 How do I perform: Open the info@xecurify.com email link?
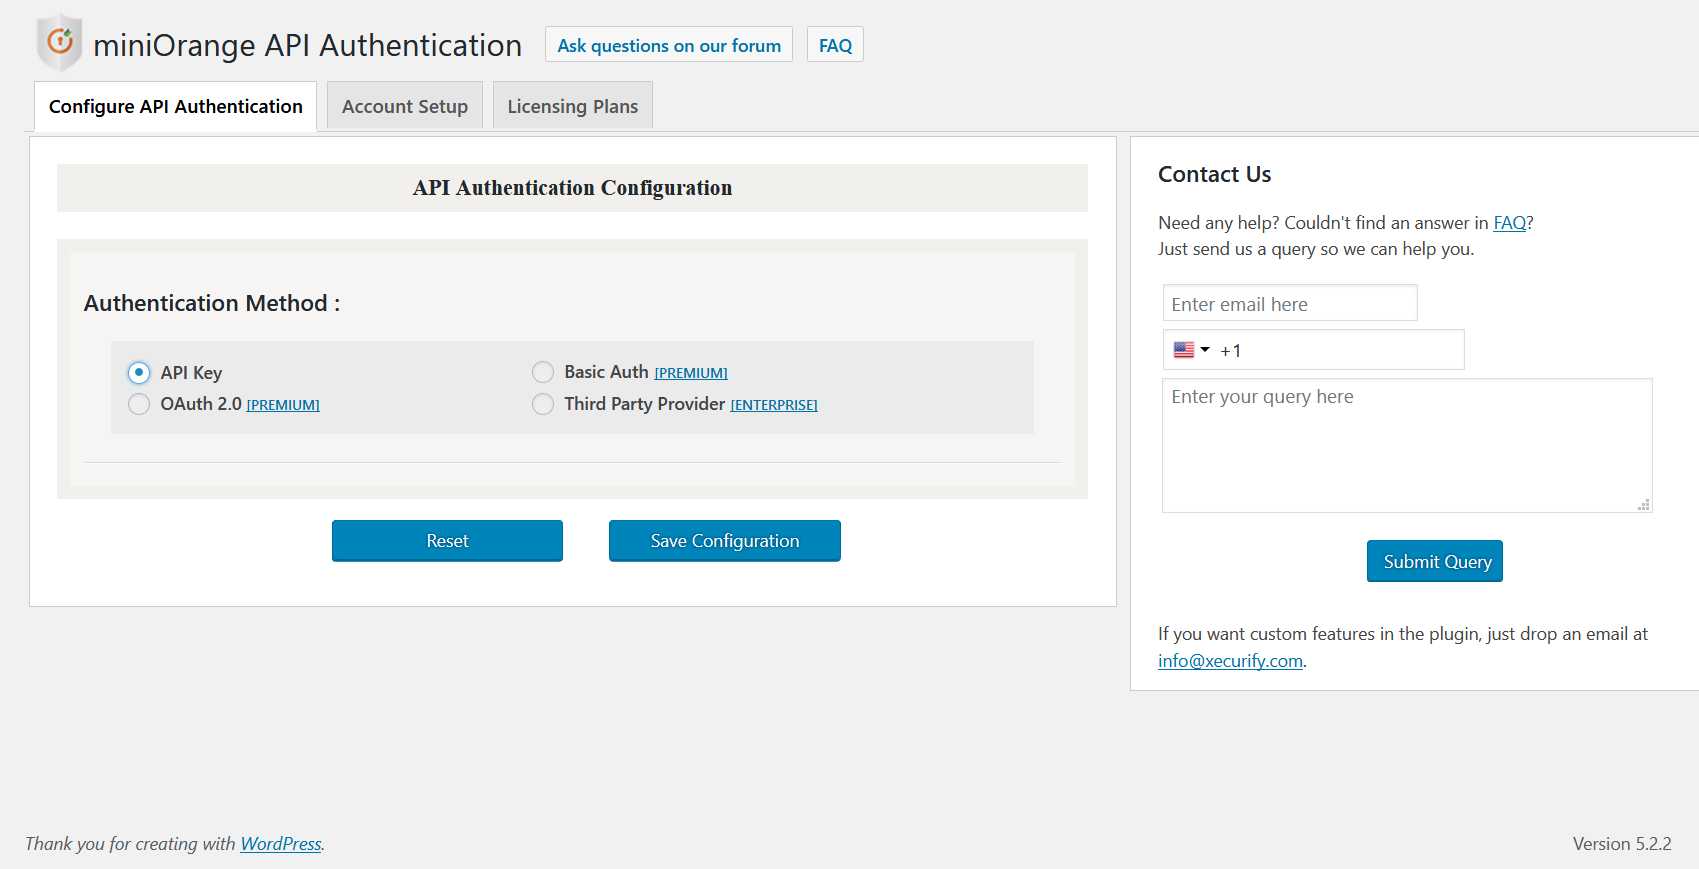[1230, 661]
